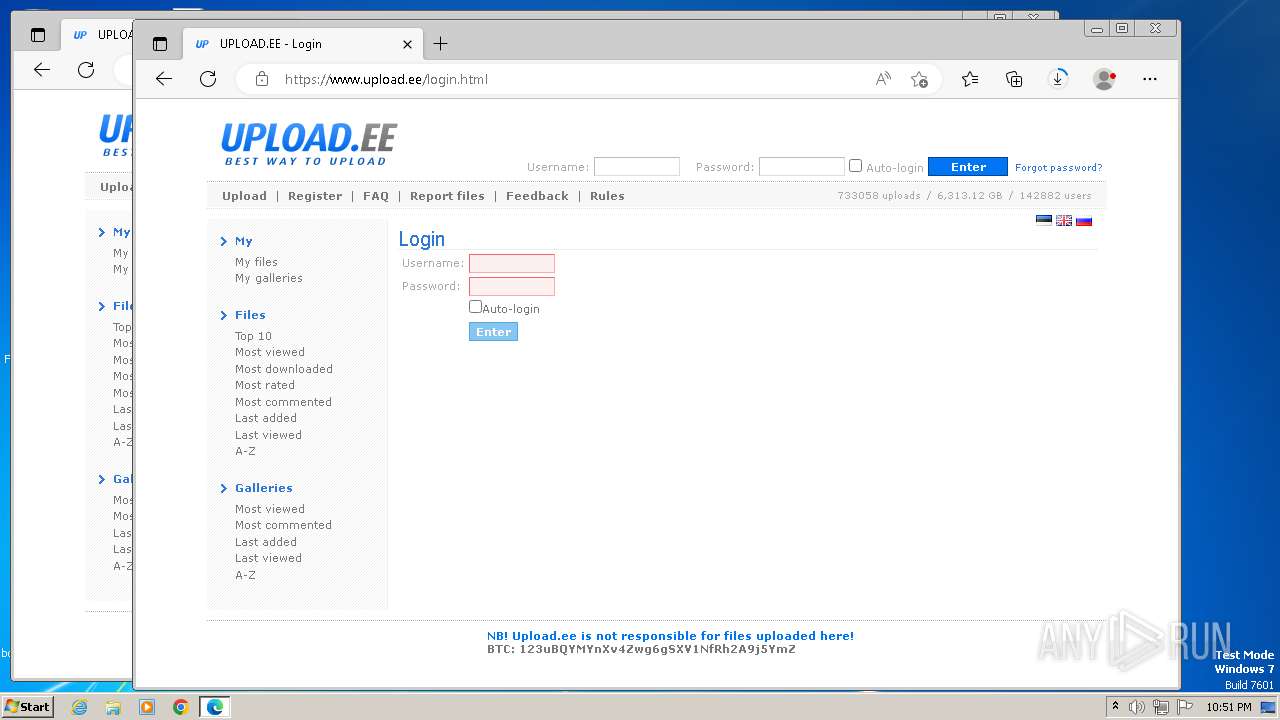Toggle the header Auto-login checkbox
The image size is (1280, 720).
[855, 166]
